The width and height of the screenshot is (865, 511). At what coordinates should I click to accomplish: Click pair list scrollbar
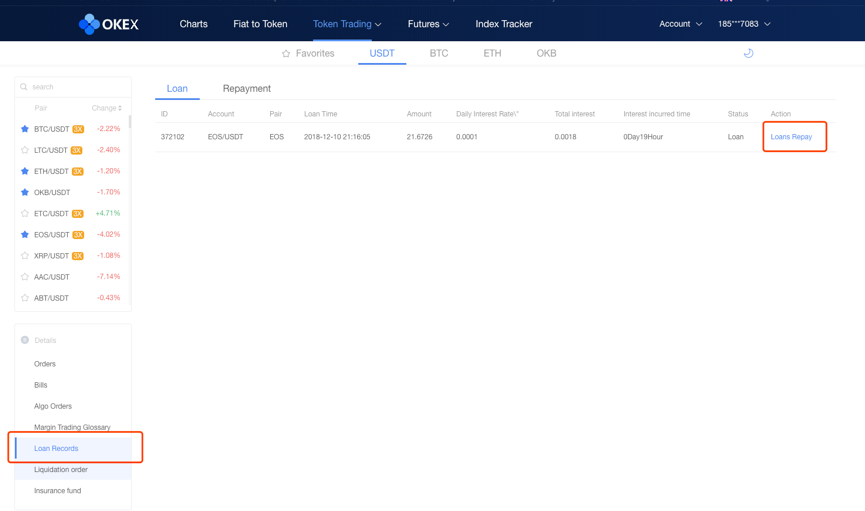130,121
